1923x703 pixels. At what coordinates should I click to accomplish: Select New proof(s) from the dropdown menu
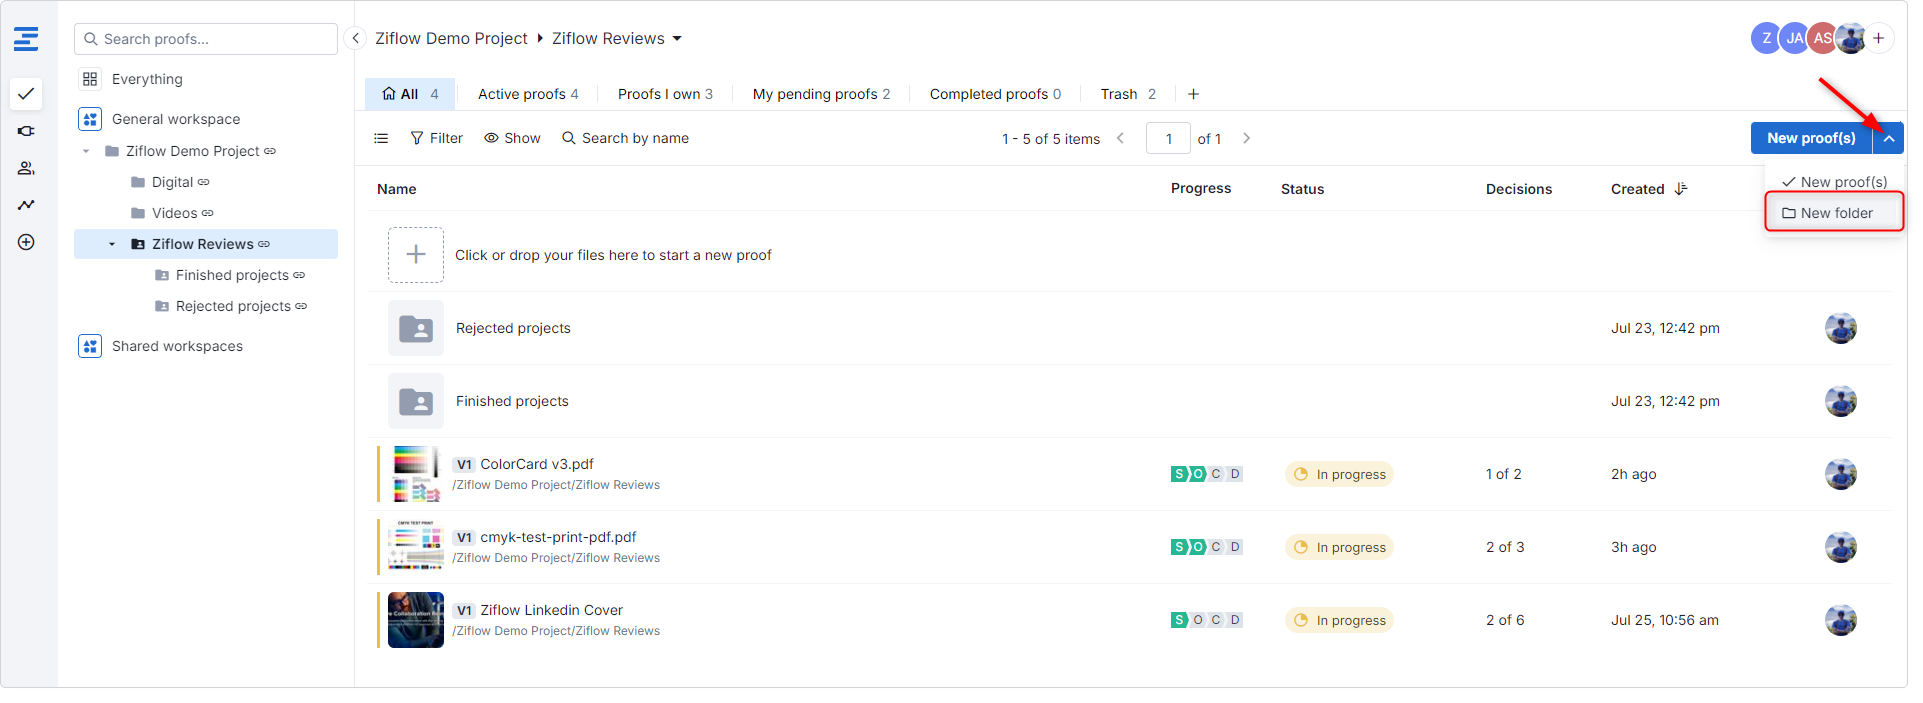(1834, 182)
